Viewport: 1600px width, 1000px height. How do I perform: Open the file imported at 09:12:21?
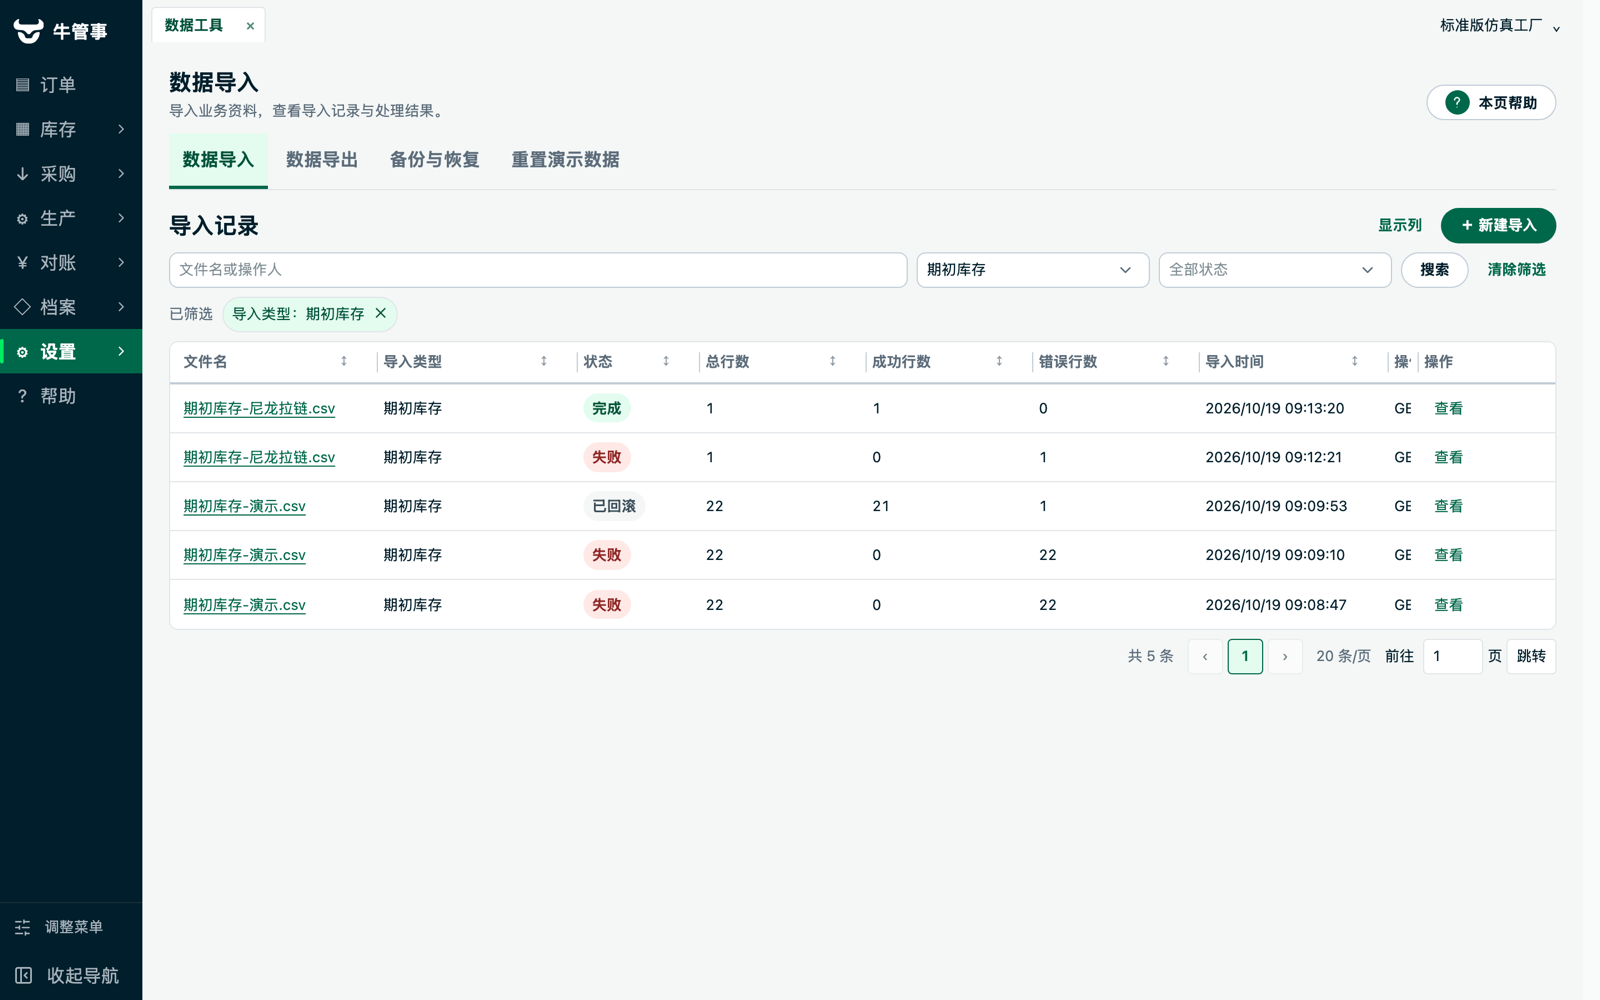pyautogui.click(x=259, y=457)
